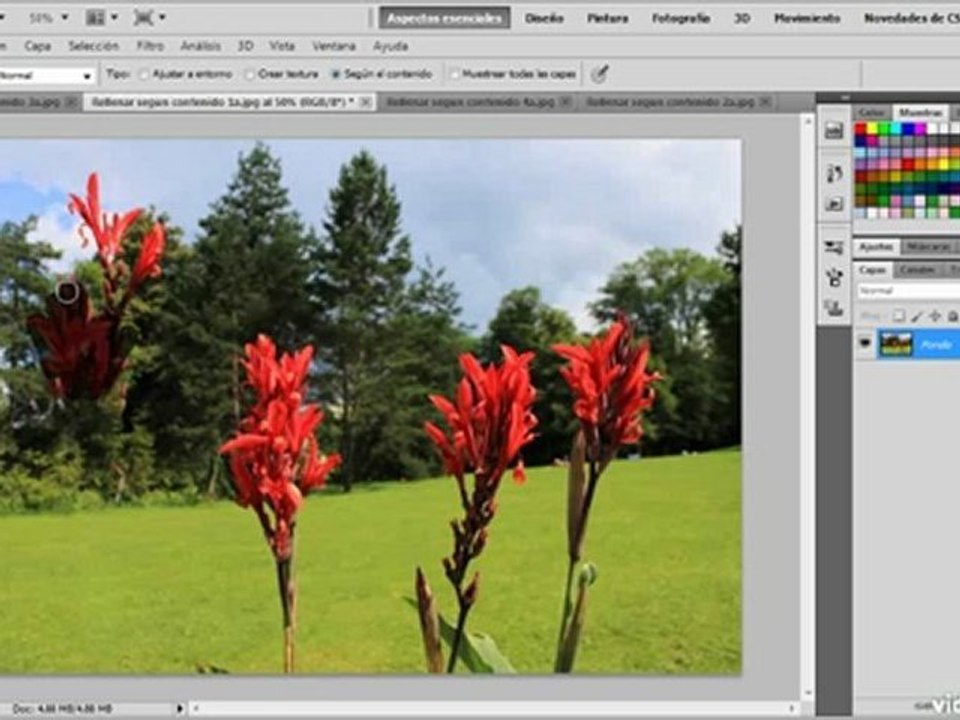
Task: Switch to the 3D workspace button
Action: pyautogui.click(x=742, y=18)
